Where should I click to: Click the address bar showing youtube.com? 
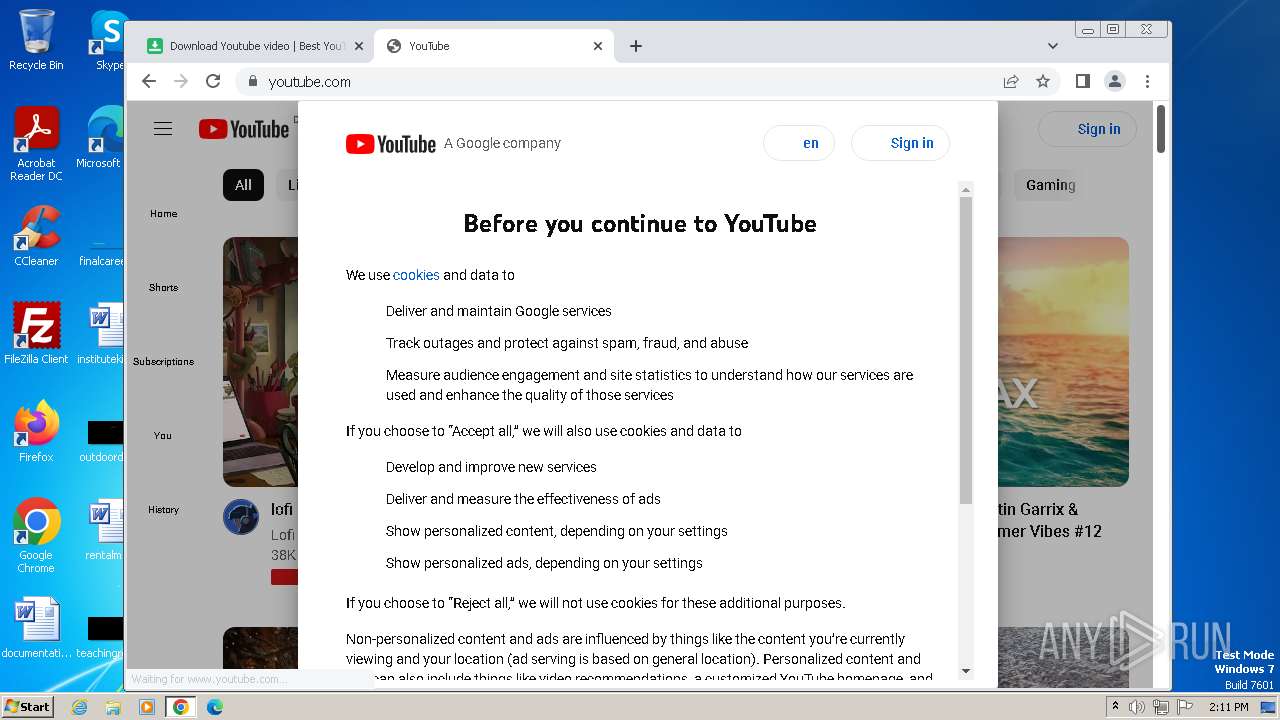coord(620,81)
